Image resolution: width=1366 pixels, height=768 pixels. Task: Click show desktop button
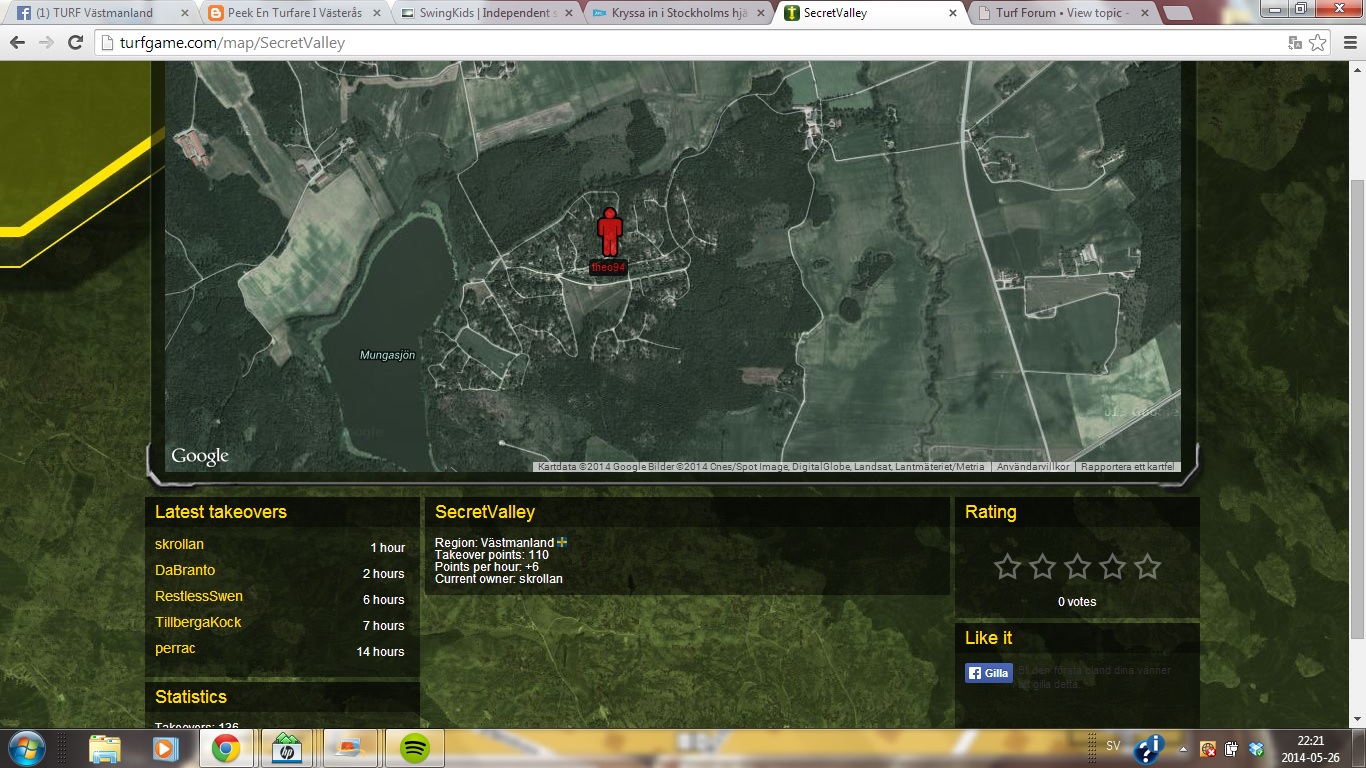pyautogui.click(x=1360, y=748)
